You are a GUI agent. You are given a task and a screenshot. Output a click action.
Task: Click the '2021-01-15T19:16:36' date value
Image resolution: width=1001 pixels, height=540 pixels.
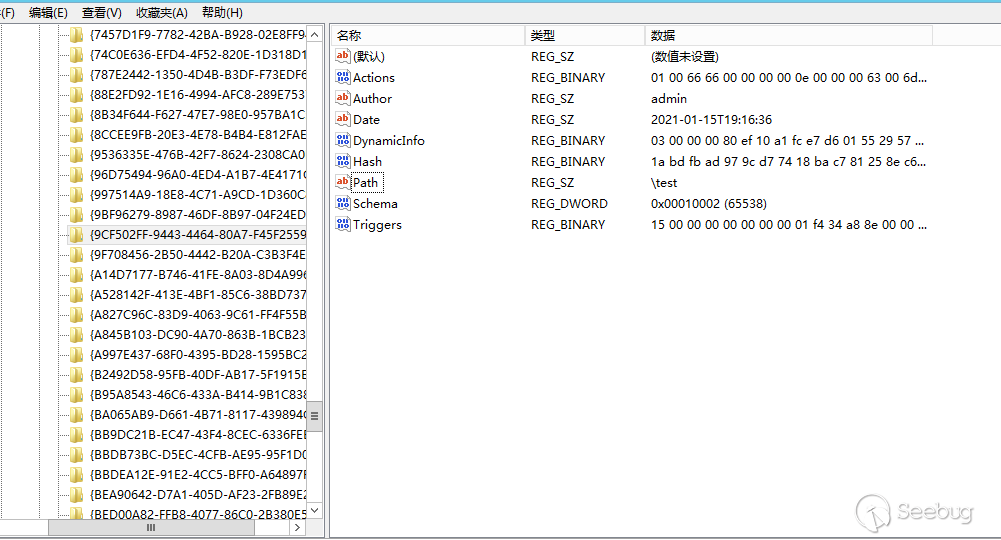[x=711, y=119]
